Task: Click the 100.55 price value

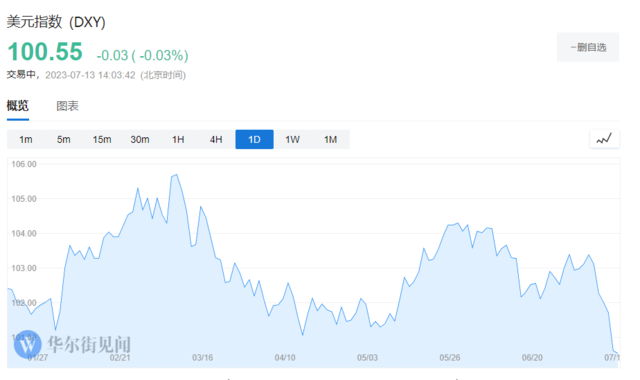Action: coord(45,52)
